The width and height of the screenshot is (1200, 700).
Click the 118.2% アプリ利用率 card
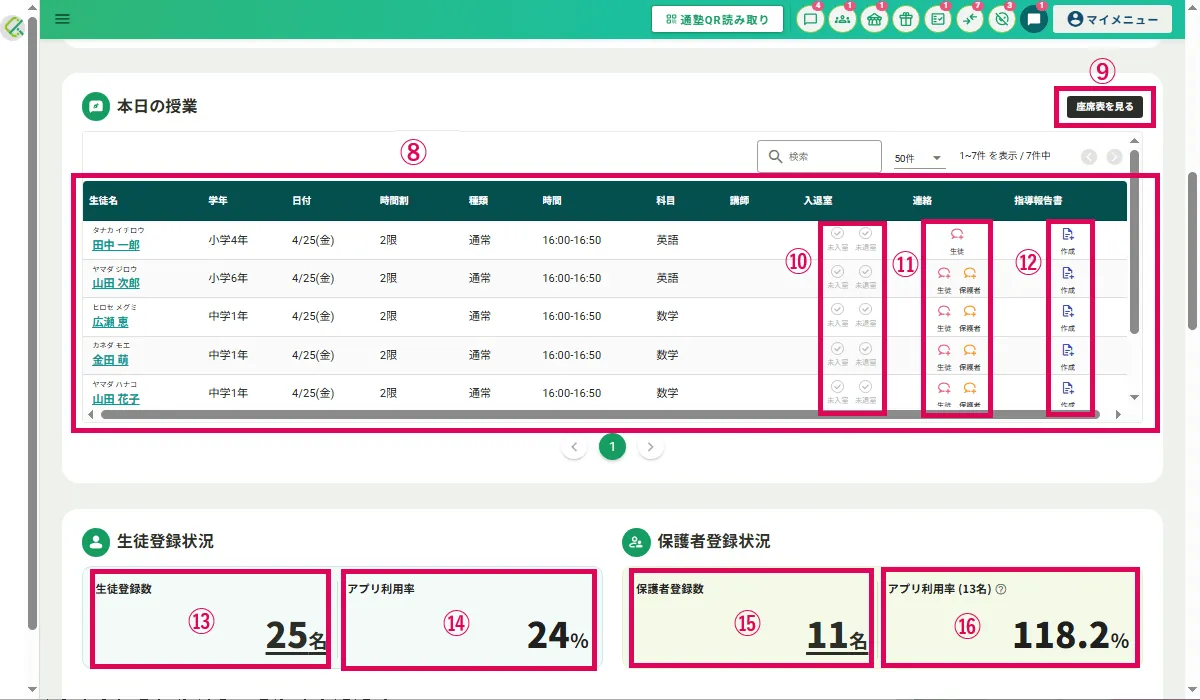tap(1011, 620)
